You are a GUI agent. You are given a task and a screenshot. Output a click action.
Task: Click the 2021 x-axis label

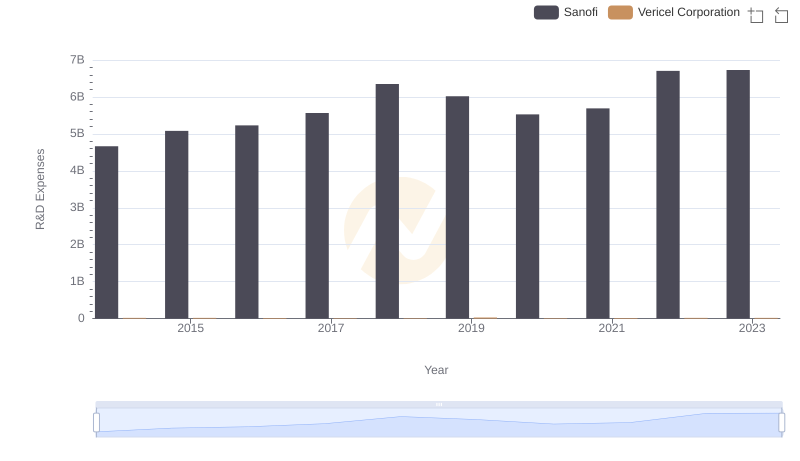click(611, 328)
